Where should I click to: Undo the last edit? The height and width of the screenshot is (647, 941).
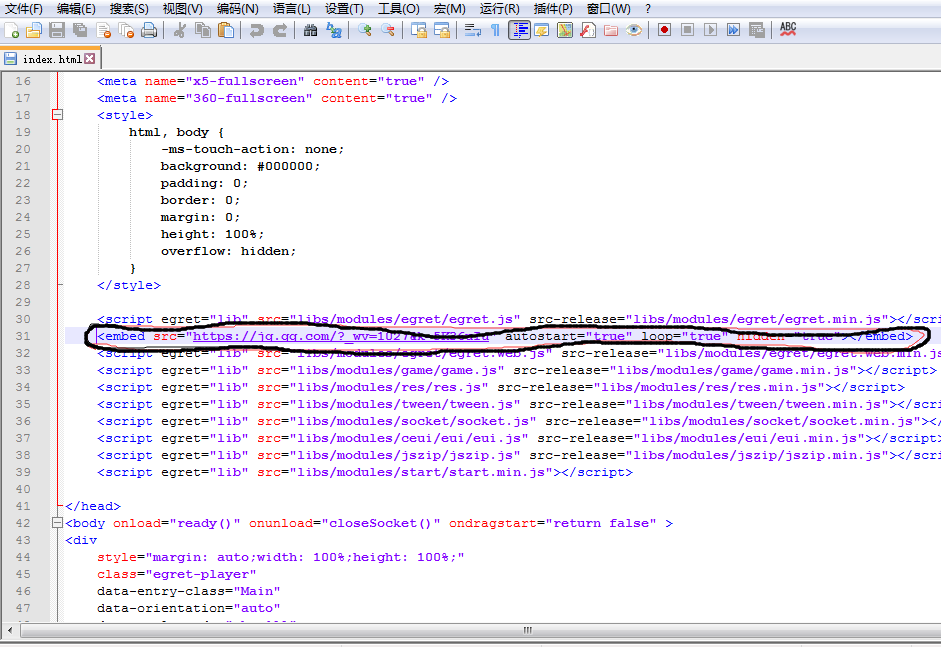256,30
